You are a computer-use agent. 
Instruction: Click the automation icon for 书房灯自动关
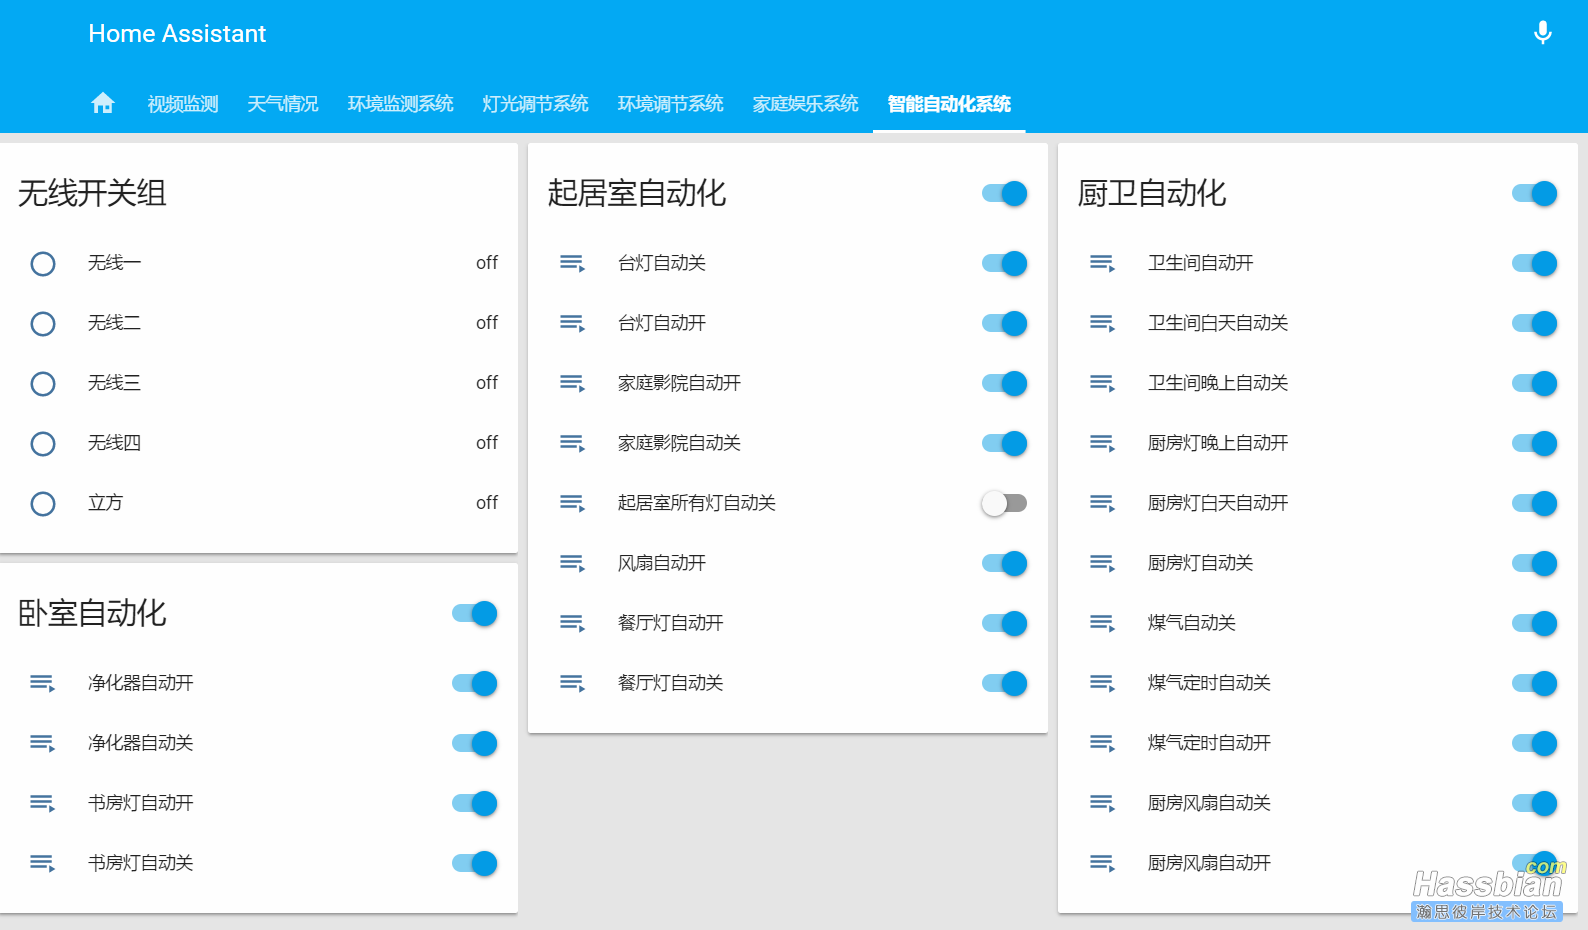click(43, 864)
